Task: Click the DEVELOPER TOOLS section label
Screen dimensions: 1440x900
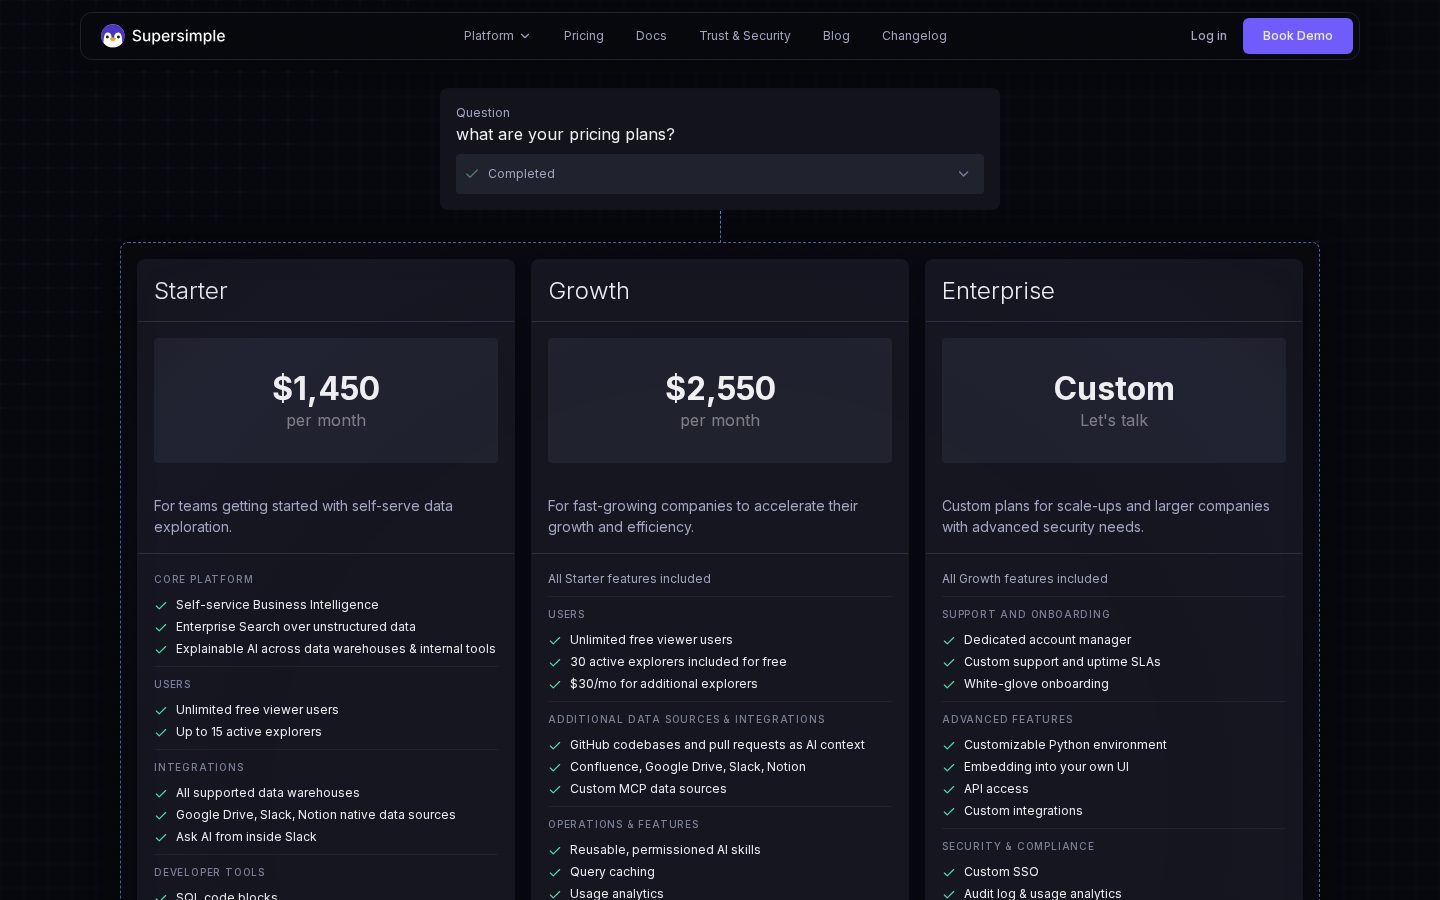Action: 209,873
